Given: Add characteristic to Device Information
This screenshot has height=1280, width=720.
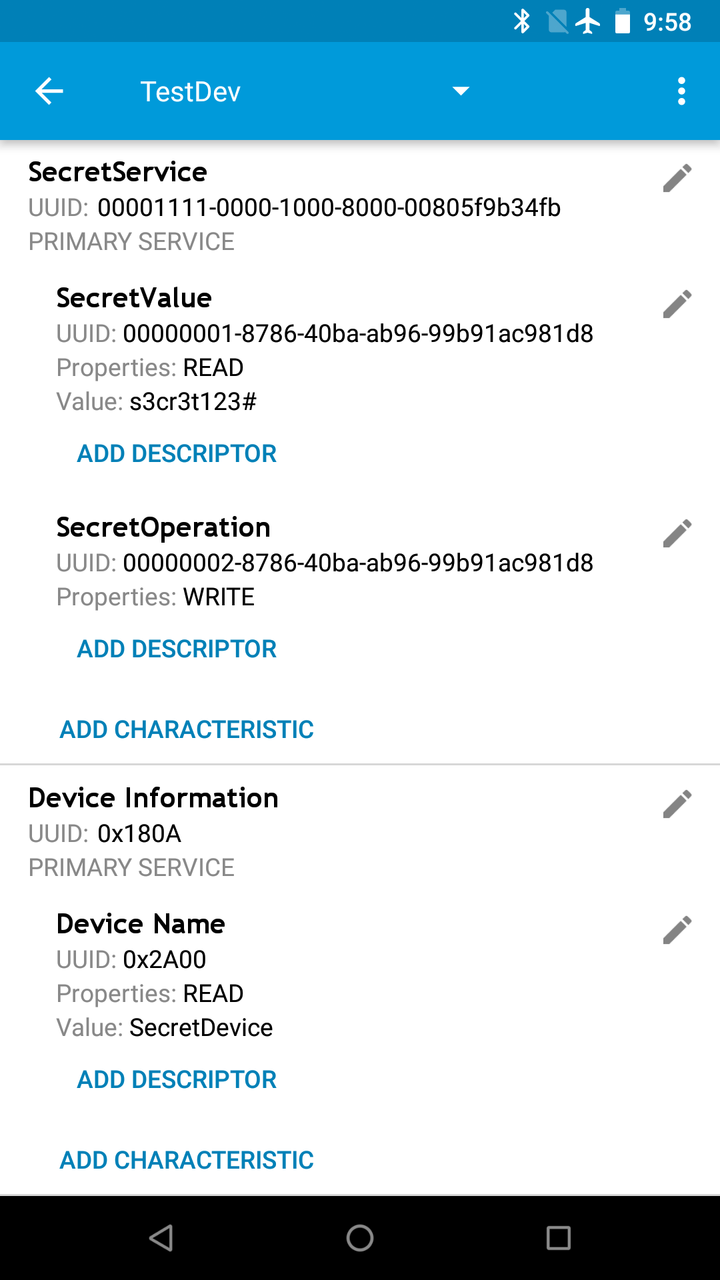Looking at the screenshot, I should [x=187, y=1160].
